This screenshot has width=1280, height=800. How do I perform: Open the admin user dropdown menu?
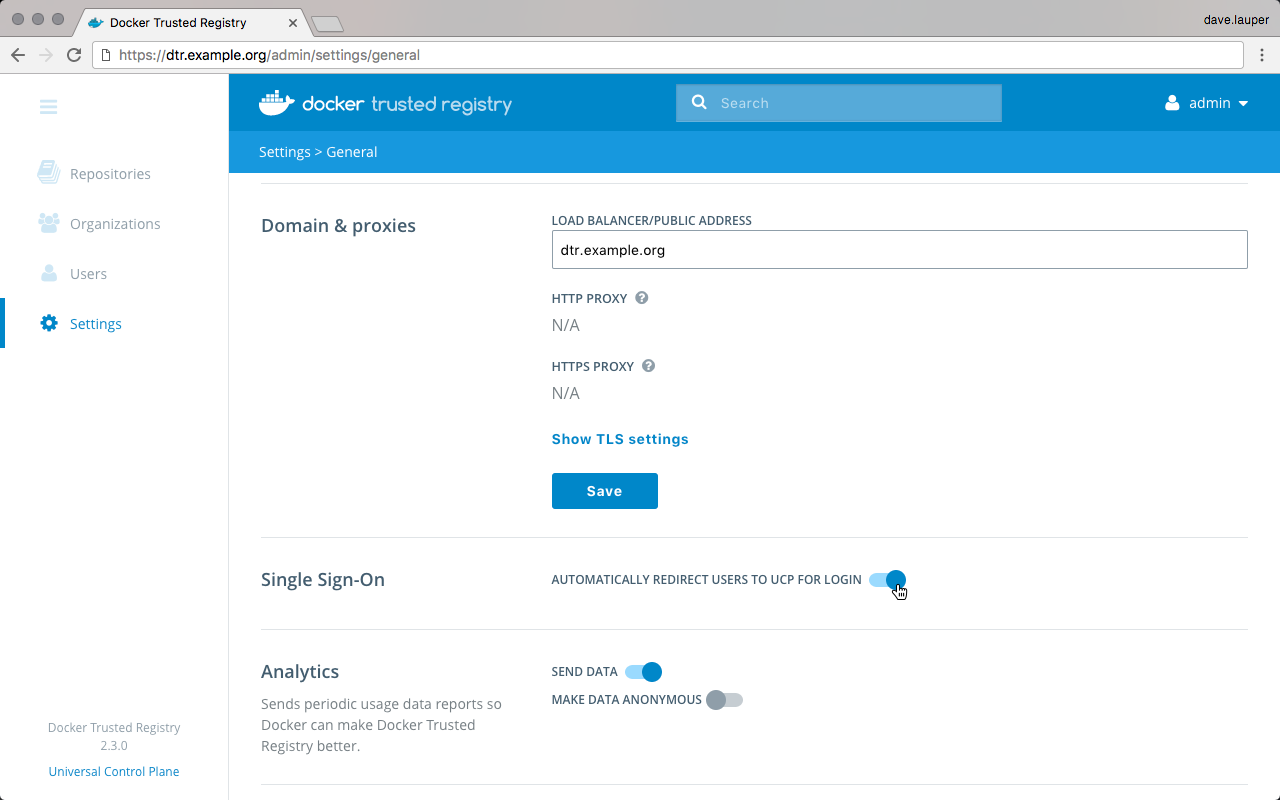tap(1207, 103)
